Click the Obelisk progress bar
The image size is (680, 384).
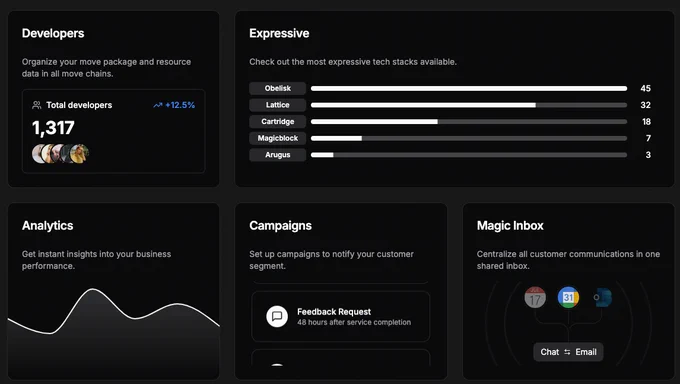pyautogui.click(x=469, y=88)
